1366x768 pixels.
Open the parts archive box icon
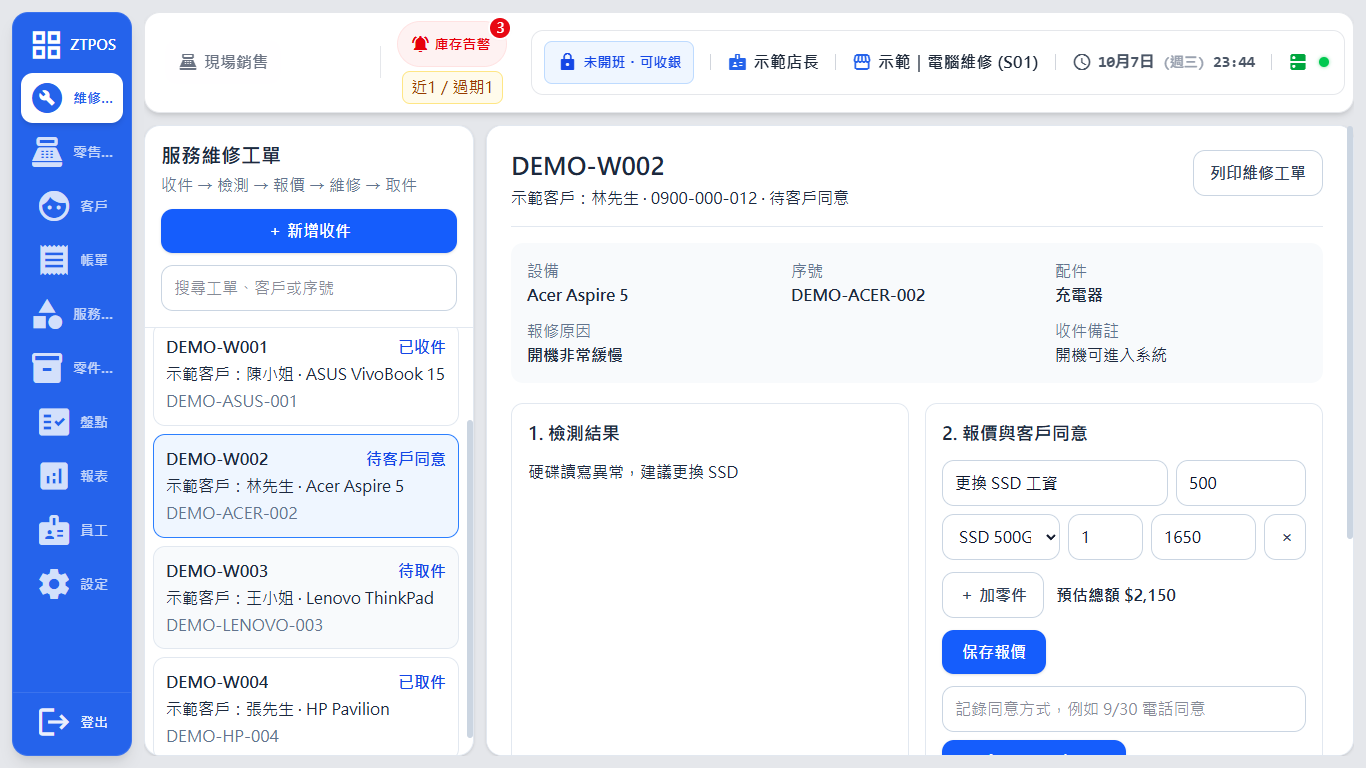tap(47, 368)
